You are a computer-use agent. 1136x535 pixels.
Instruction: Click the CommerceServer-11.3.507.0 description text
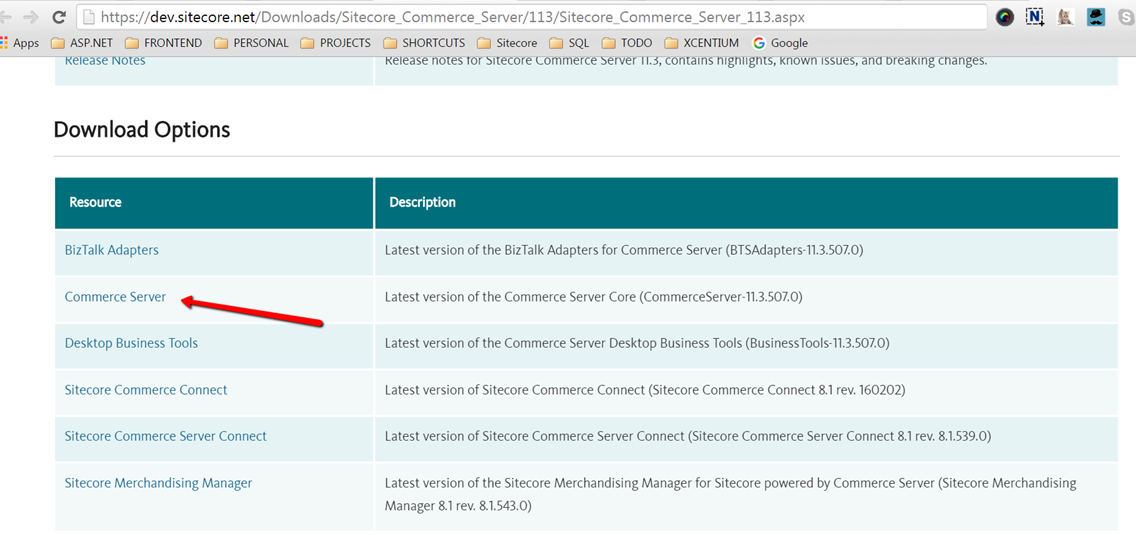tap(593, 296)
